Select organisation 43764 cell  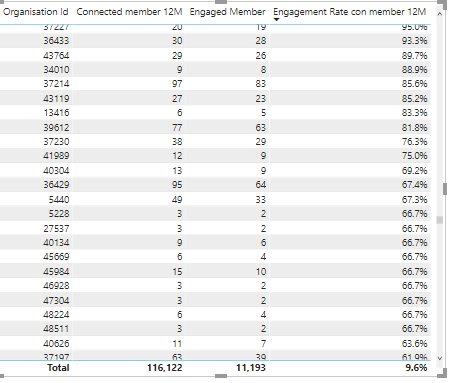56,55
